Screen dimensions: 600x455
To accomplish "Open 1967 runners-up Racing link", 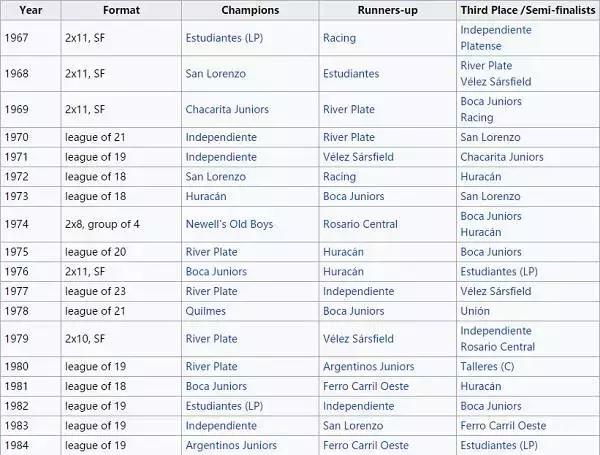I will pos(339,38).
